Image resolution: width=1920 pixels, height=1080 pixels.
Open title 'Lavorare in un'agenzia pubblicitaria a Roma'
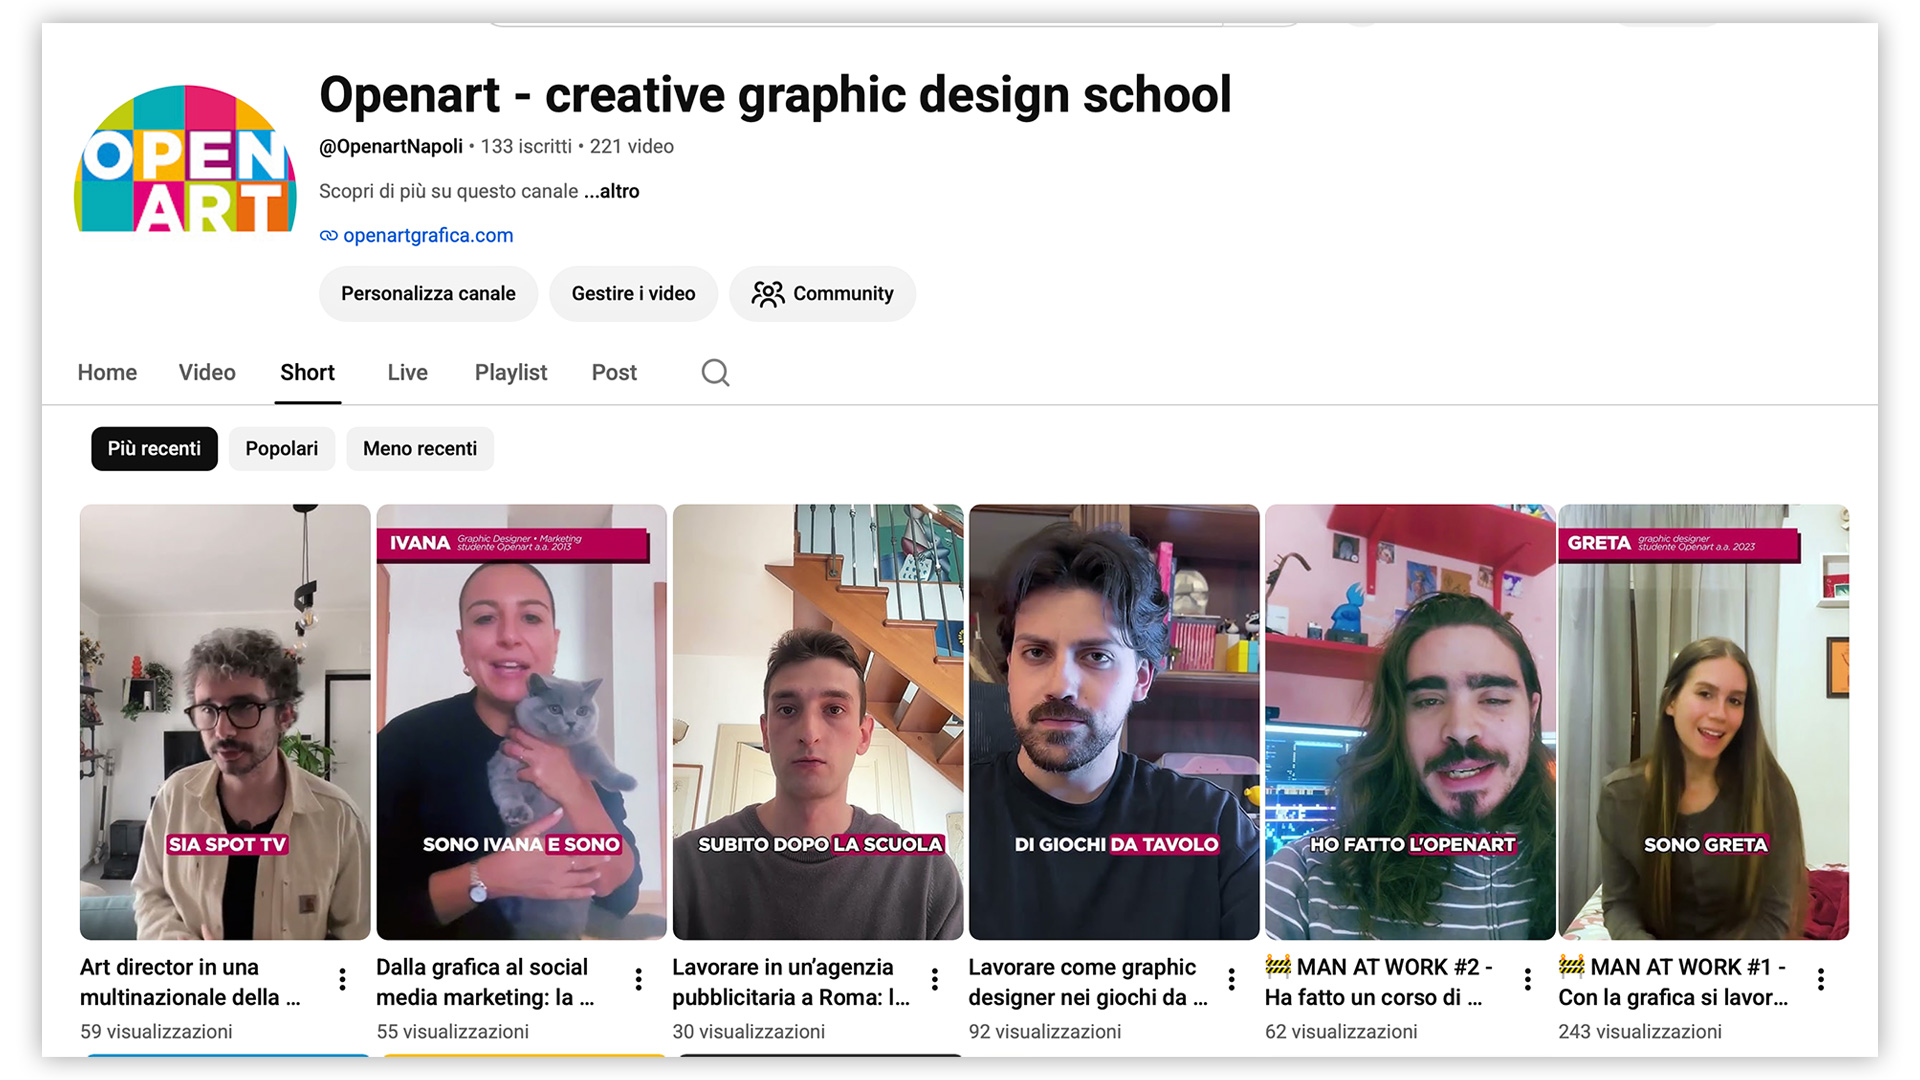[x=791, y=982]
